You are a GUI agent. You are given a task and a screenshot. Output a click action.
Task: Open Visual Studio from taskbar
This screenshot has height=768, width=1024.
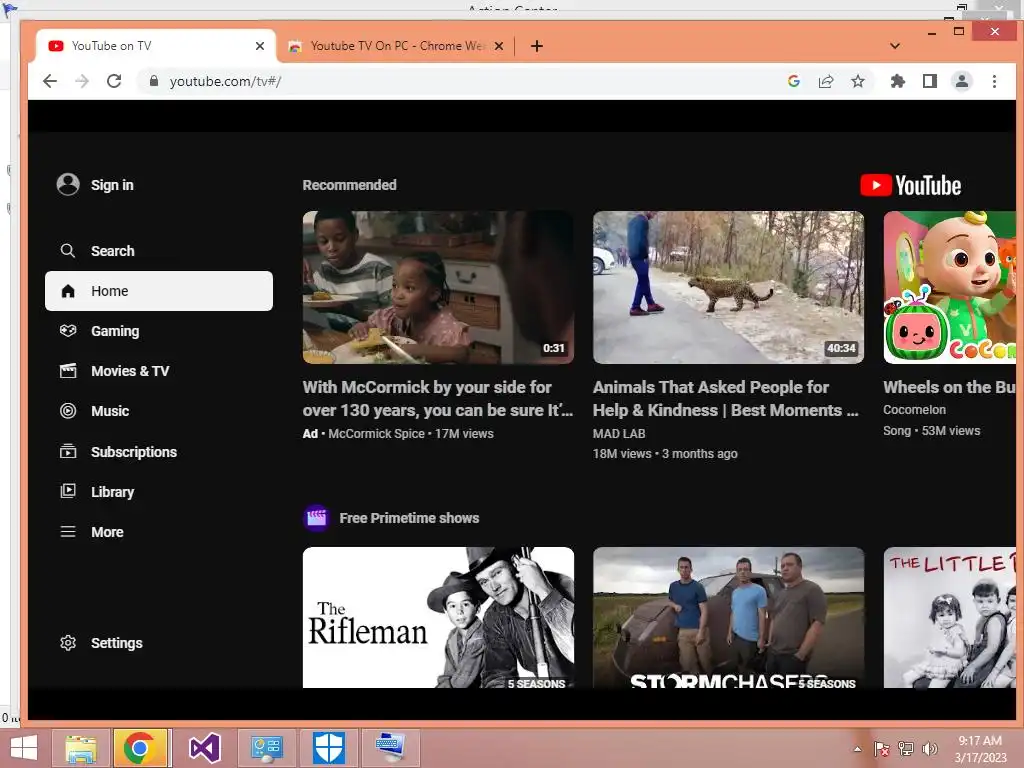point(204,748)
